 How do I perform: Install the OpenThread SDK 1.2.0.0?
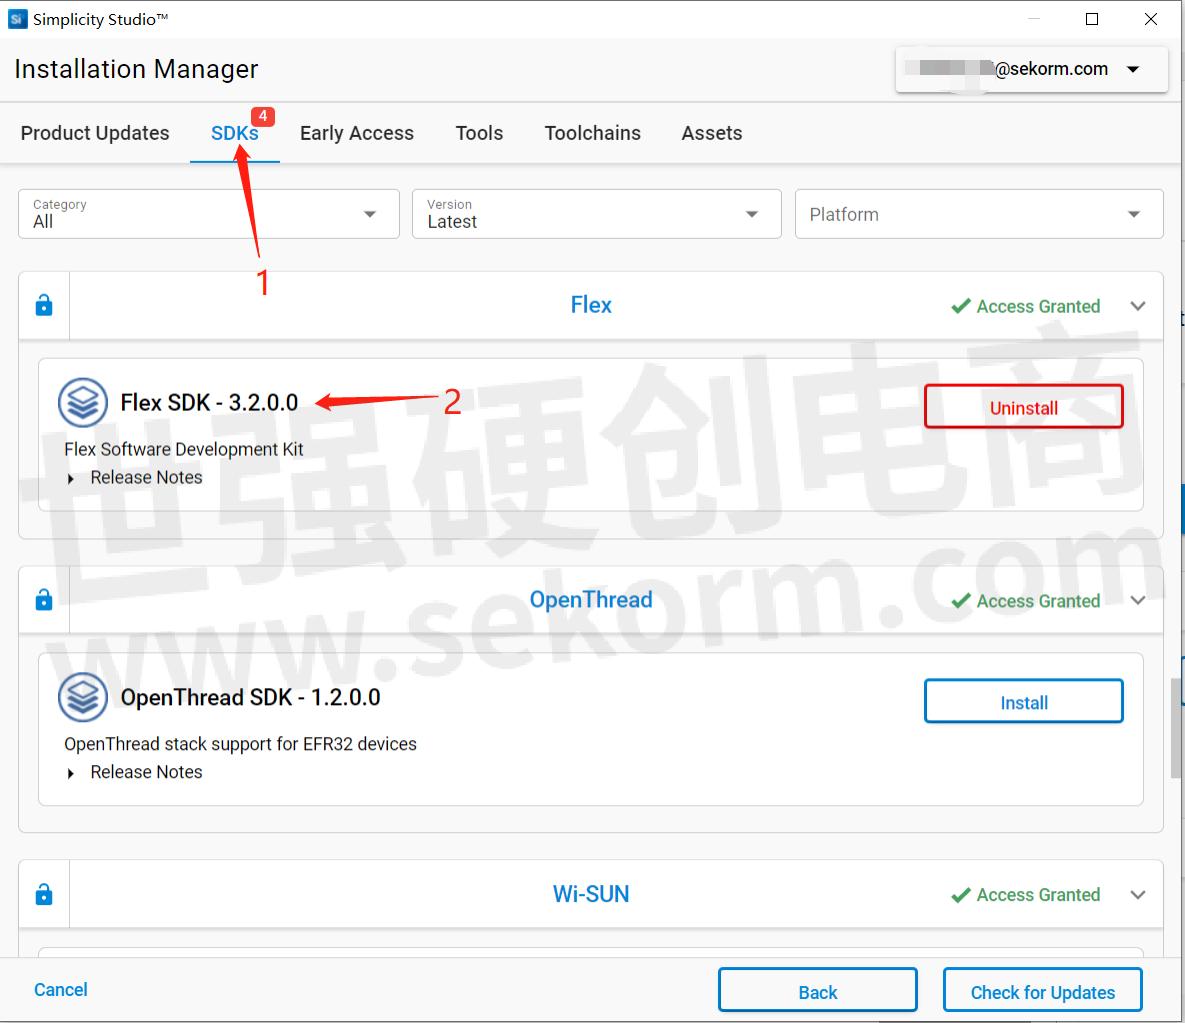click(1023, 702)
